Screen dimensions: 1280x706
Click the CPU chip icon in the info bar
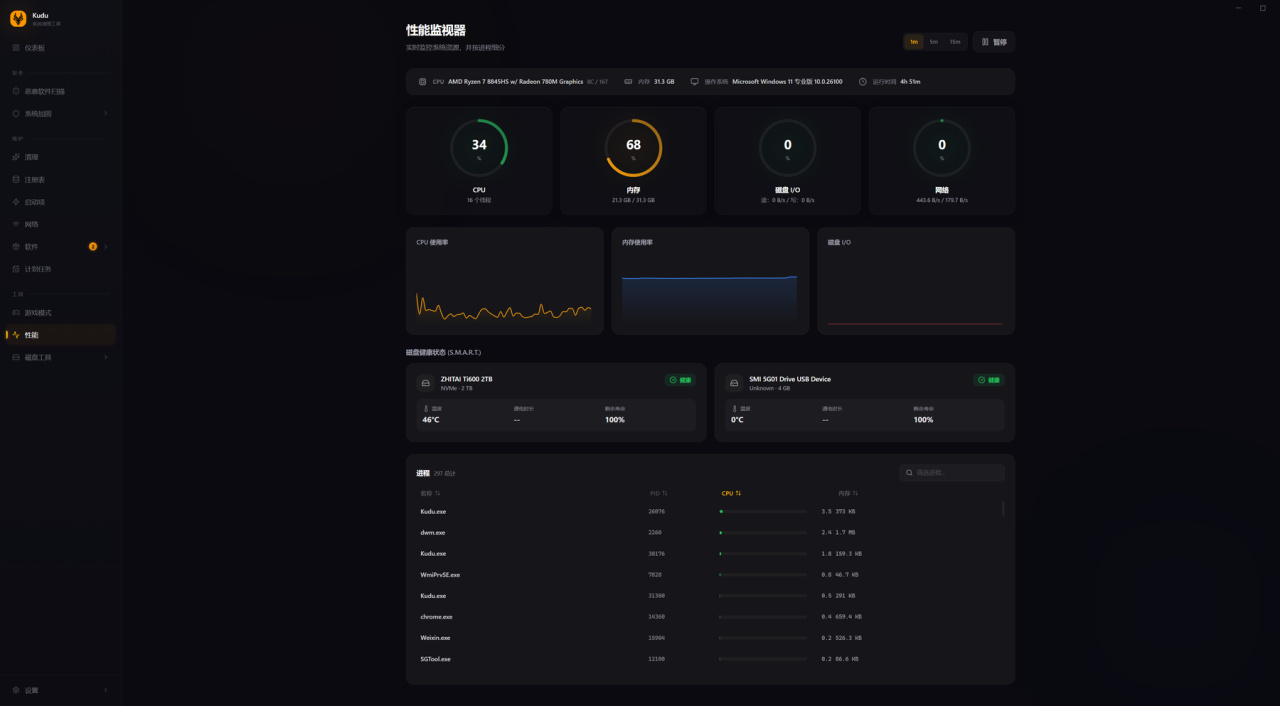(x=422, y=82)
